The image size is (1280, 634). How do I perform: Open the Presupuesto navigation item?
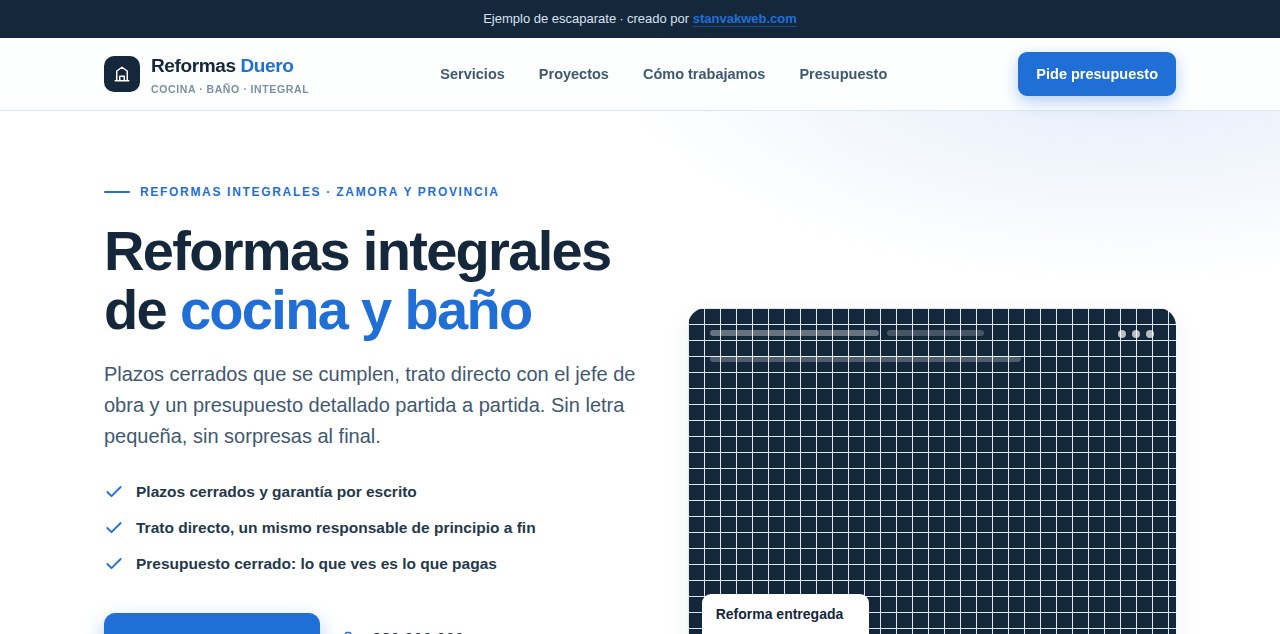(843, 74)
